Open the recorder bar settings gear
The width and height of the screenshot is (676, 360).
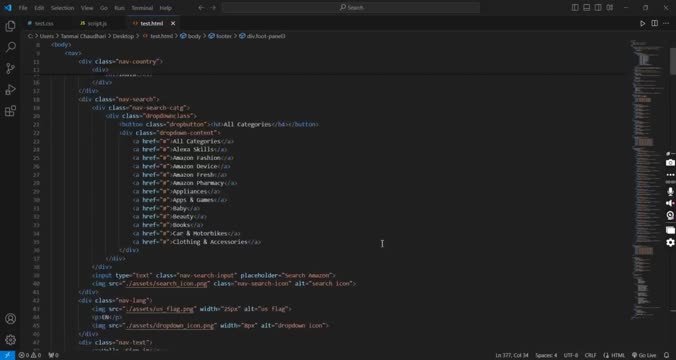point(670,243)
